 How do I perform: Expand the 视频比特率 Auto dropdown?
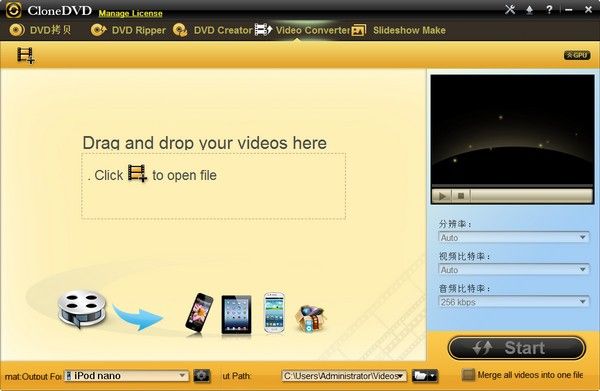coord(514,270)
